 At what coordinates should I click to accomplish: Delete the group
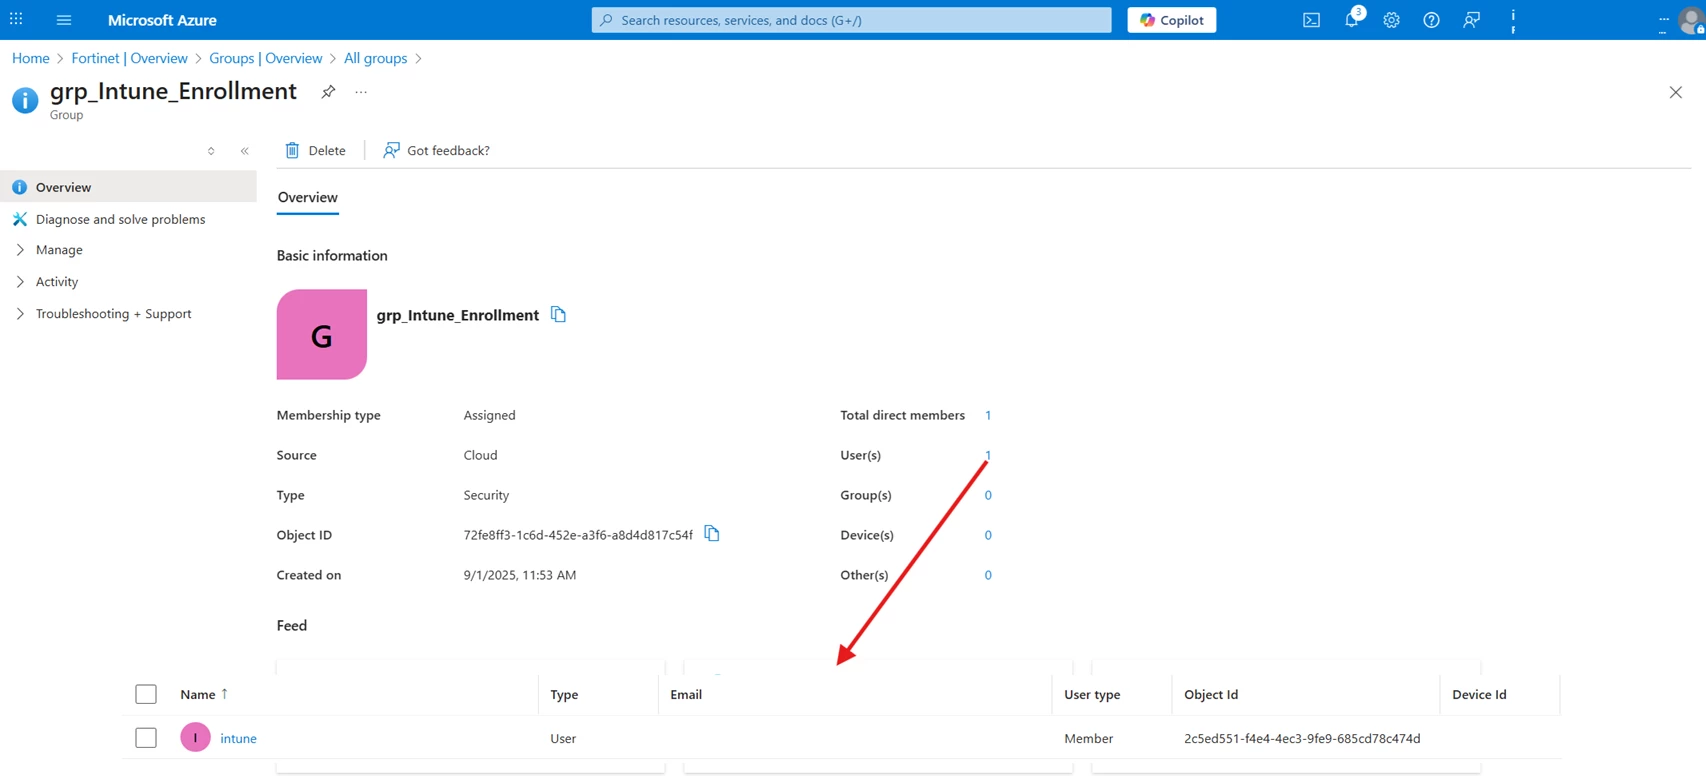point(315,150)
